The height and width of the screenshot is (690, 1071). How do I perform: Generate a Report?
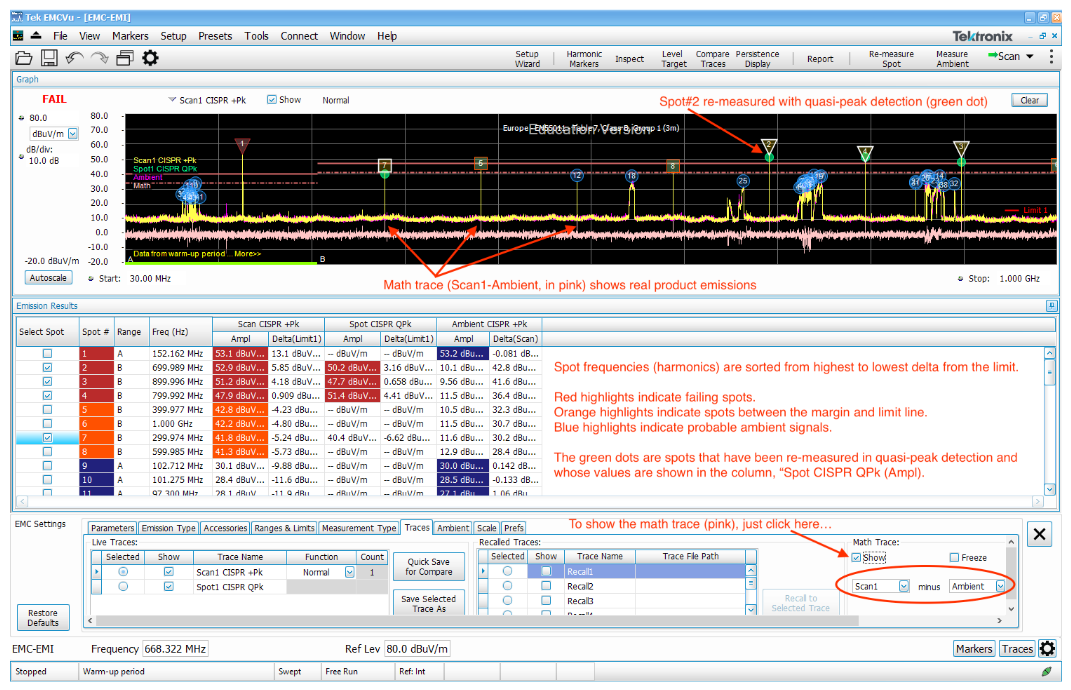(820, 59)
